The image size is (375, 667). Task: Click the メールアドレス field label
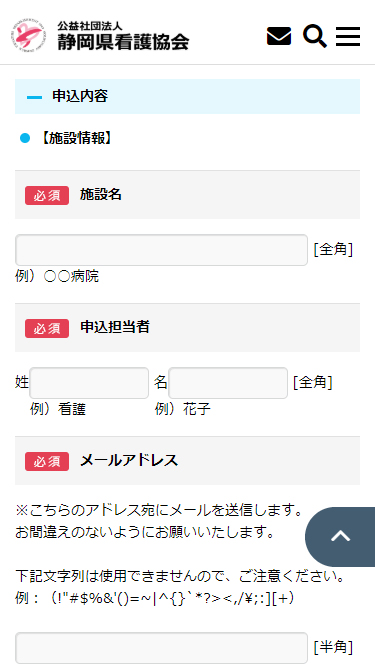(x=129, y=460)
